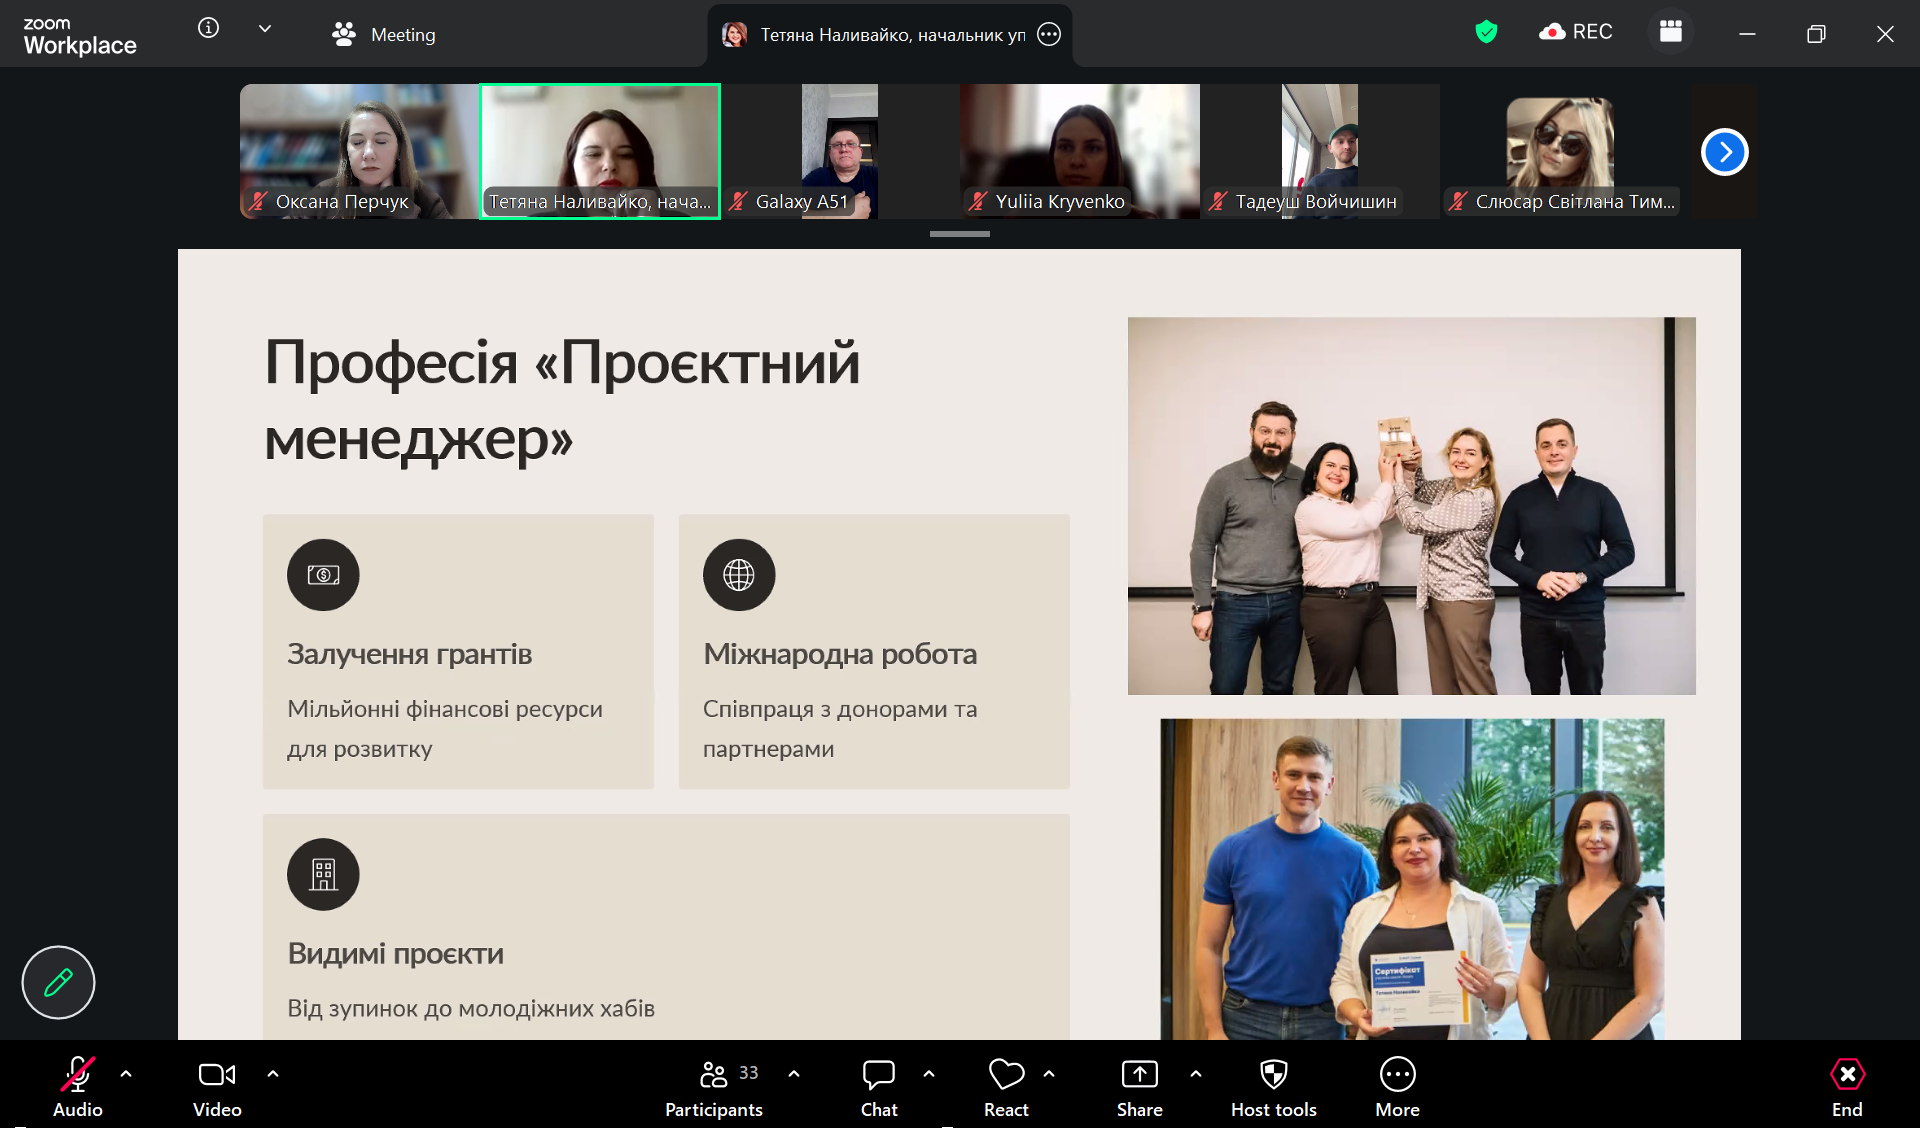Open speaker options on Тетяна Наливайко tab
This screenshot has width=1920, height=1128.
click(x=1049, y=35)
